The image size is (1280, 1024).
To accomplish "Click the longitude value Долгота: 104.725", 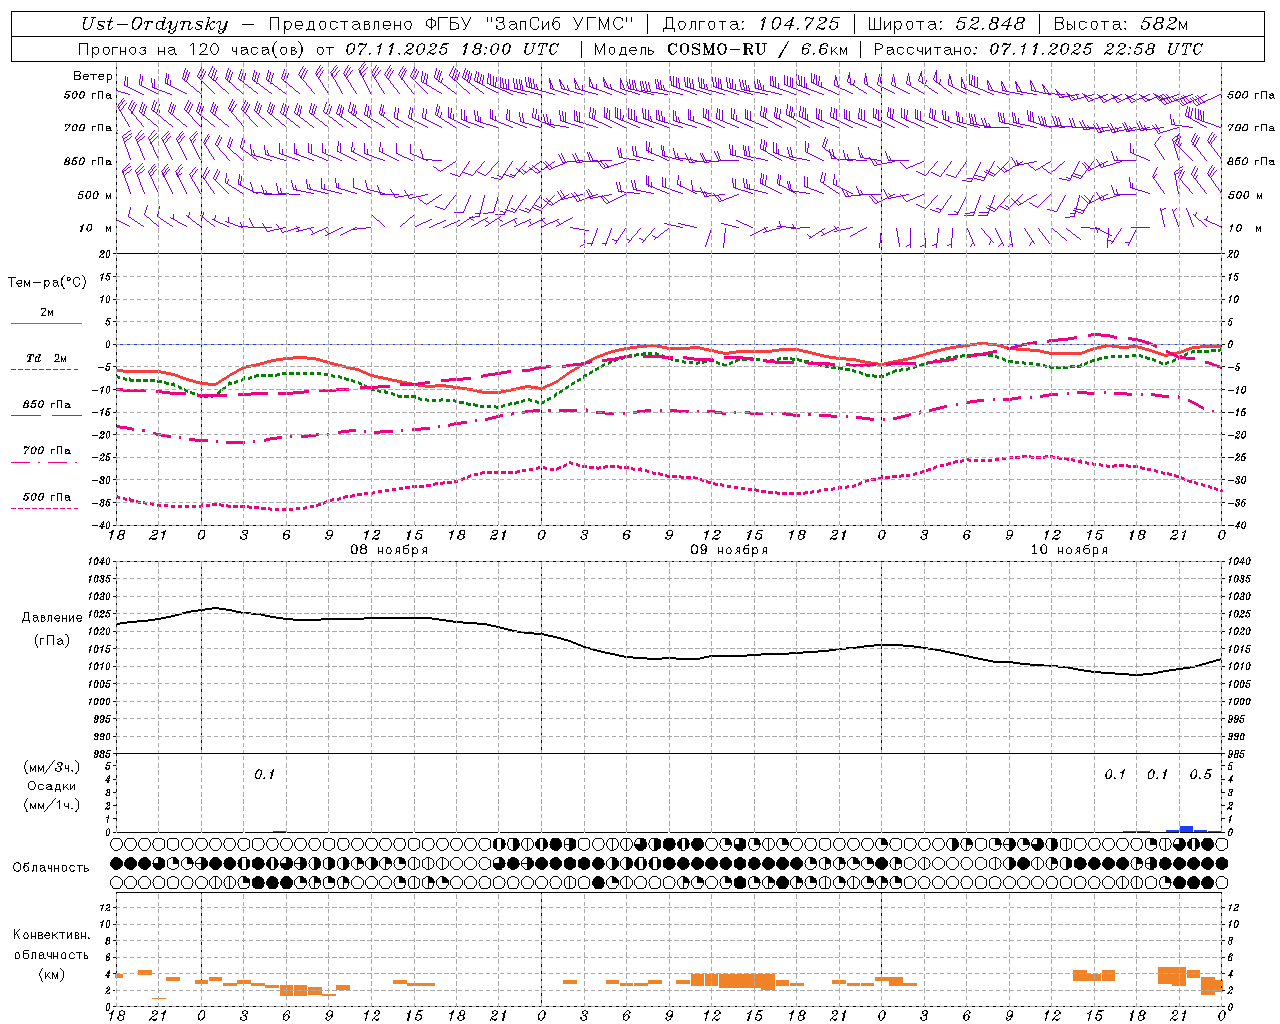I will [751, 24].
